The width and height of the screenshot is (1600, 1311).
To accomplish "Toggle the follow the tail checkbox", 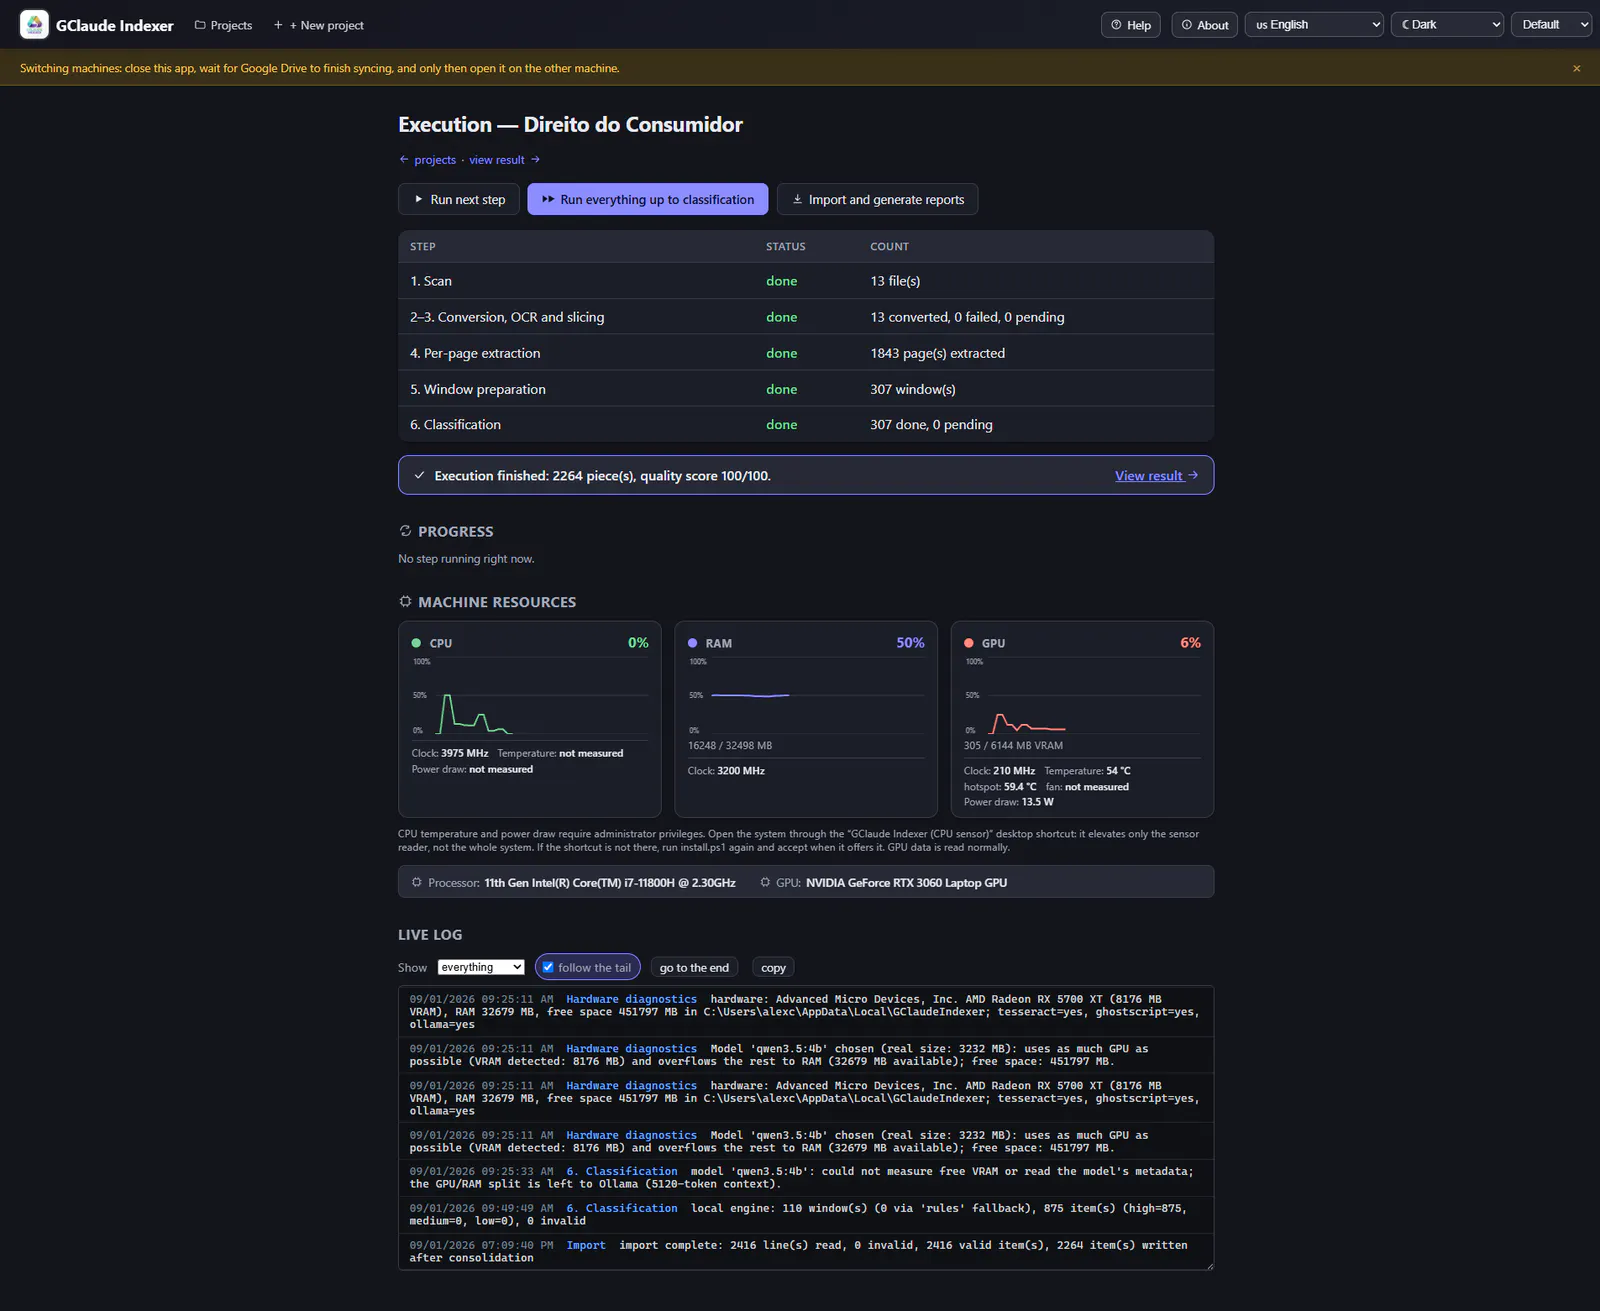I will coord(548,967).
